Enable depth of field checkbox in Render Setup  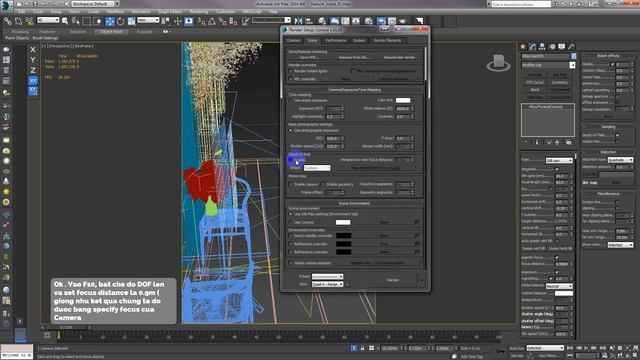tap(291, 160)
